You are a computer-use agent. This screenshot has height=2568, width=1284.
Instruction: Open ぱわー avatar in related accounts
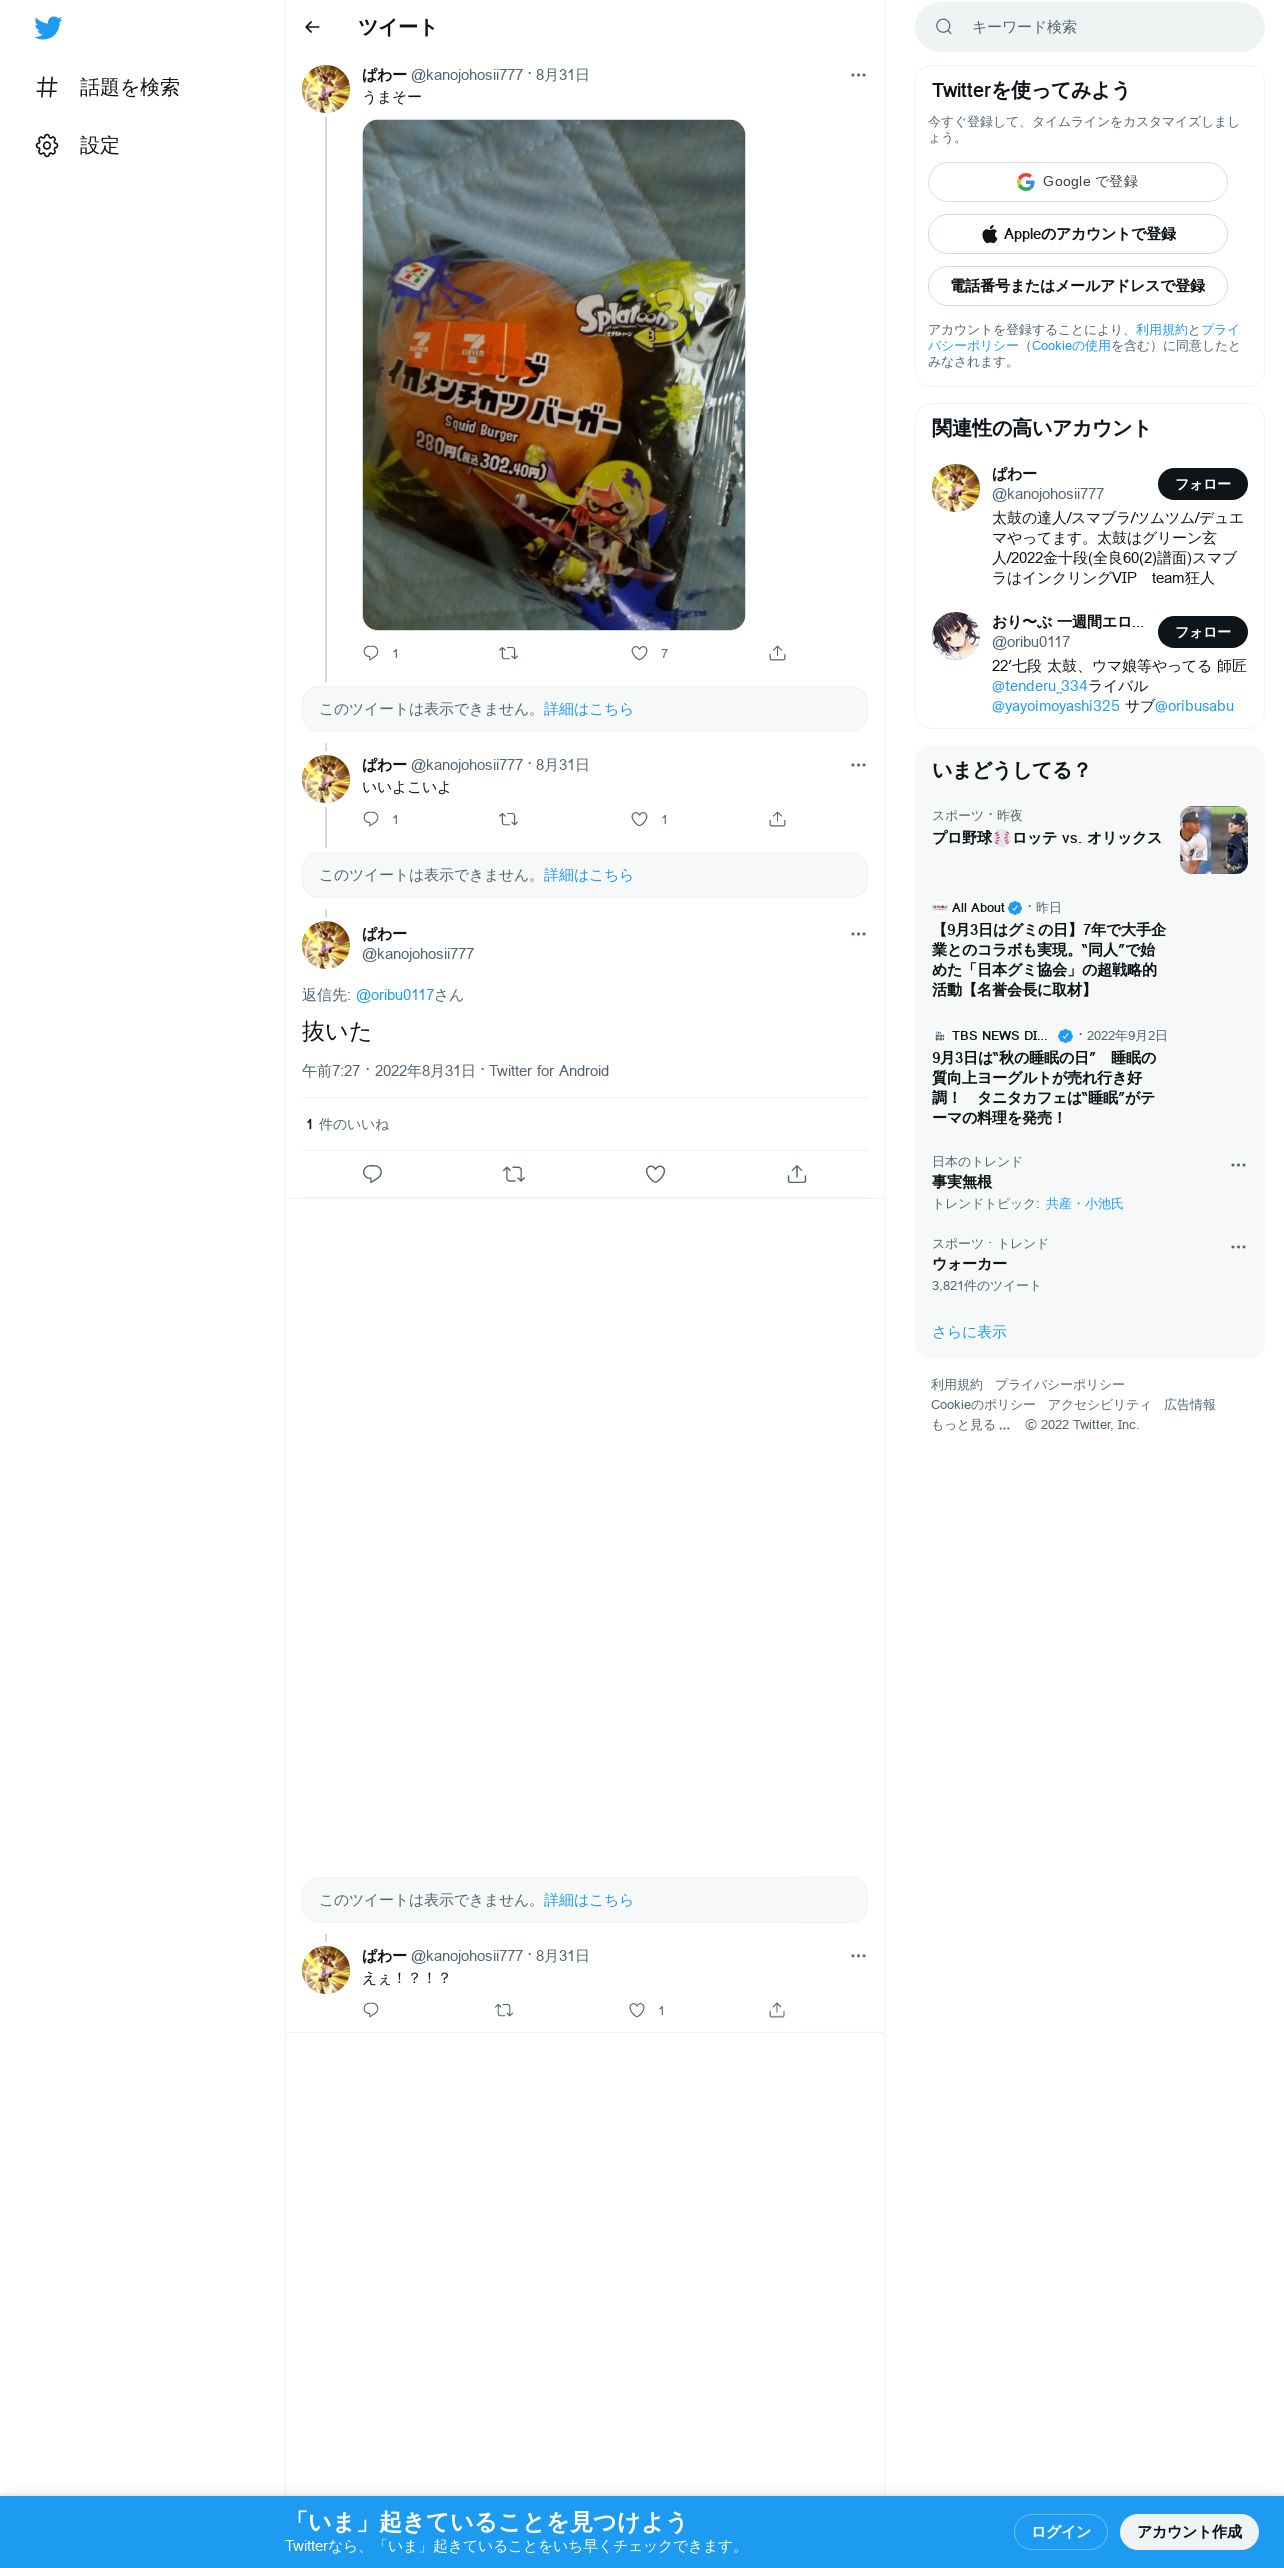pos(956,488)
